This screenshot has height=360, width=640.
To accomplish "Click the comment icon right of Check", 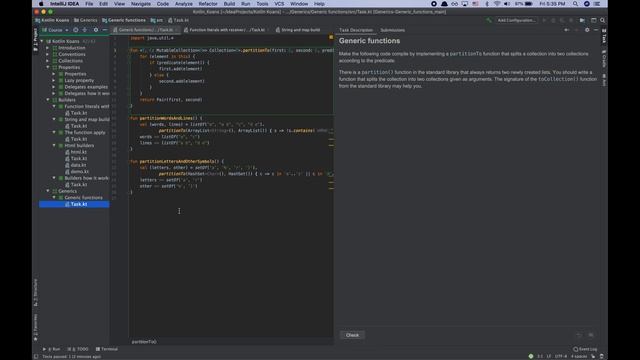I will [x=591, y=335].
